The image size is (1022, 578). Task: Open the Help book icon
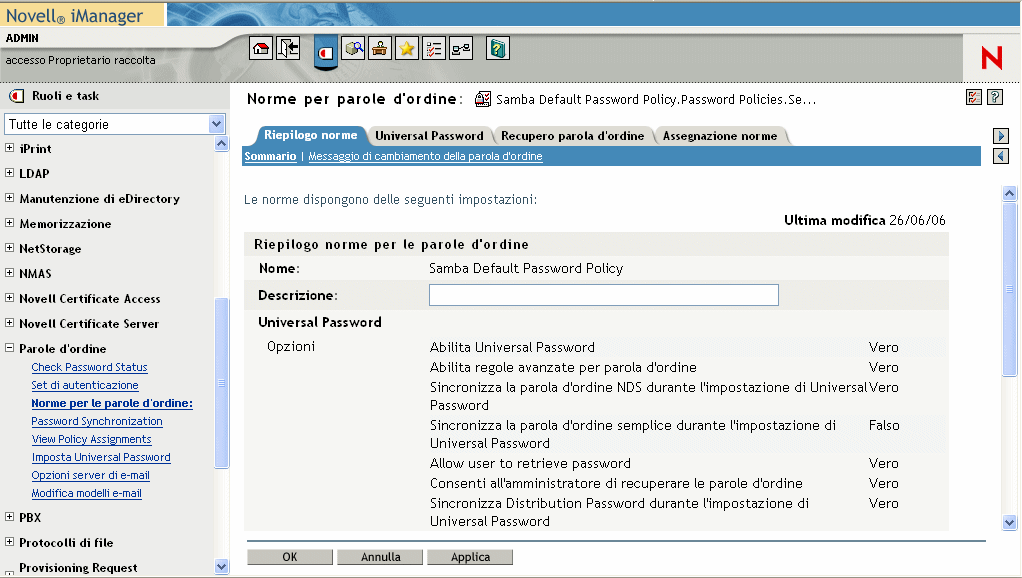coord(498,48)
